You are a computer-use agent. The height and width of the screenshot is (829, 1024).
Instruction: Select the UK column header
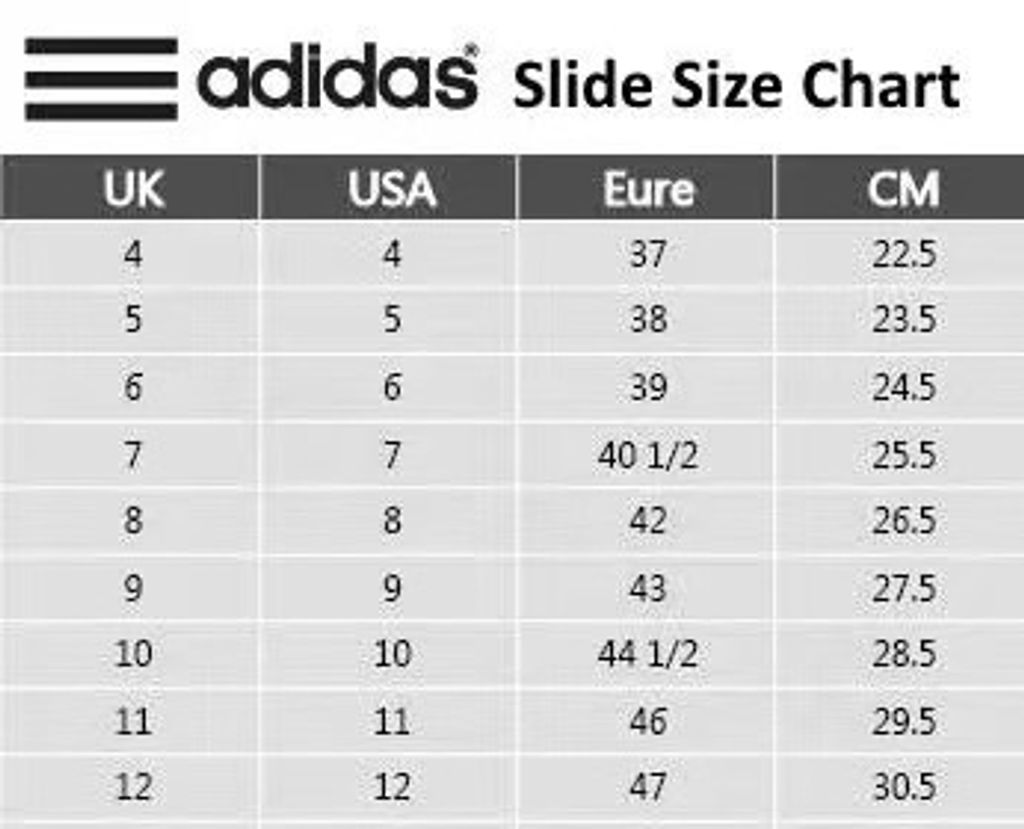click(x=133, y=189)
